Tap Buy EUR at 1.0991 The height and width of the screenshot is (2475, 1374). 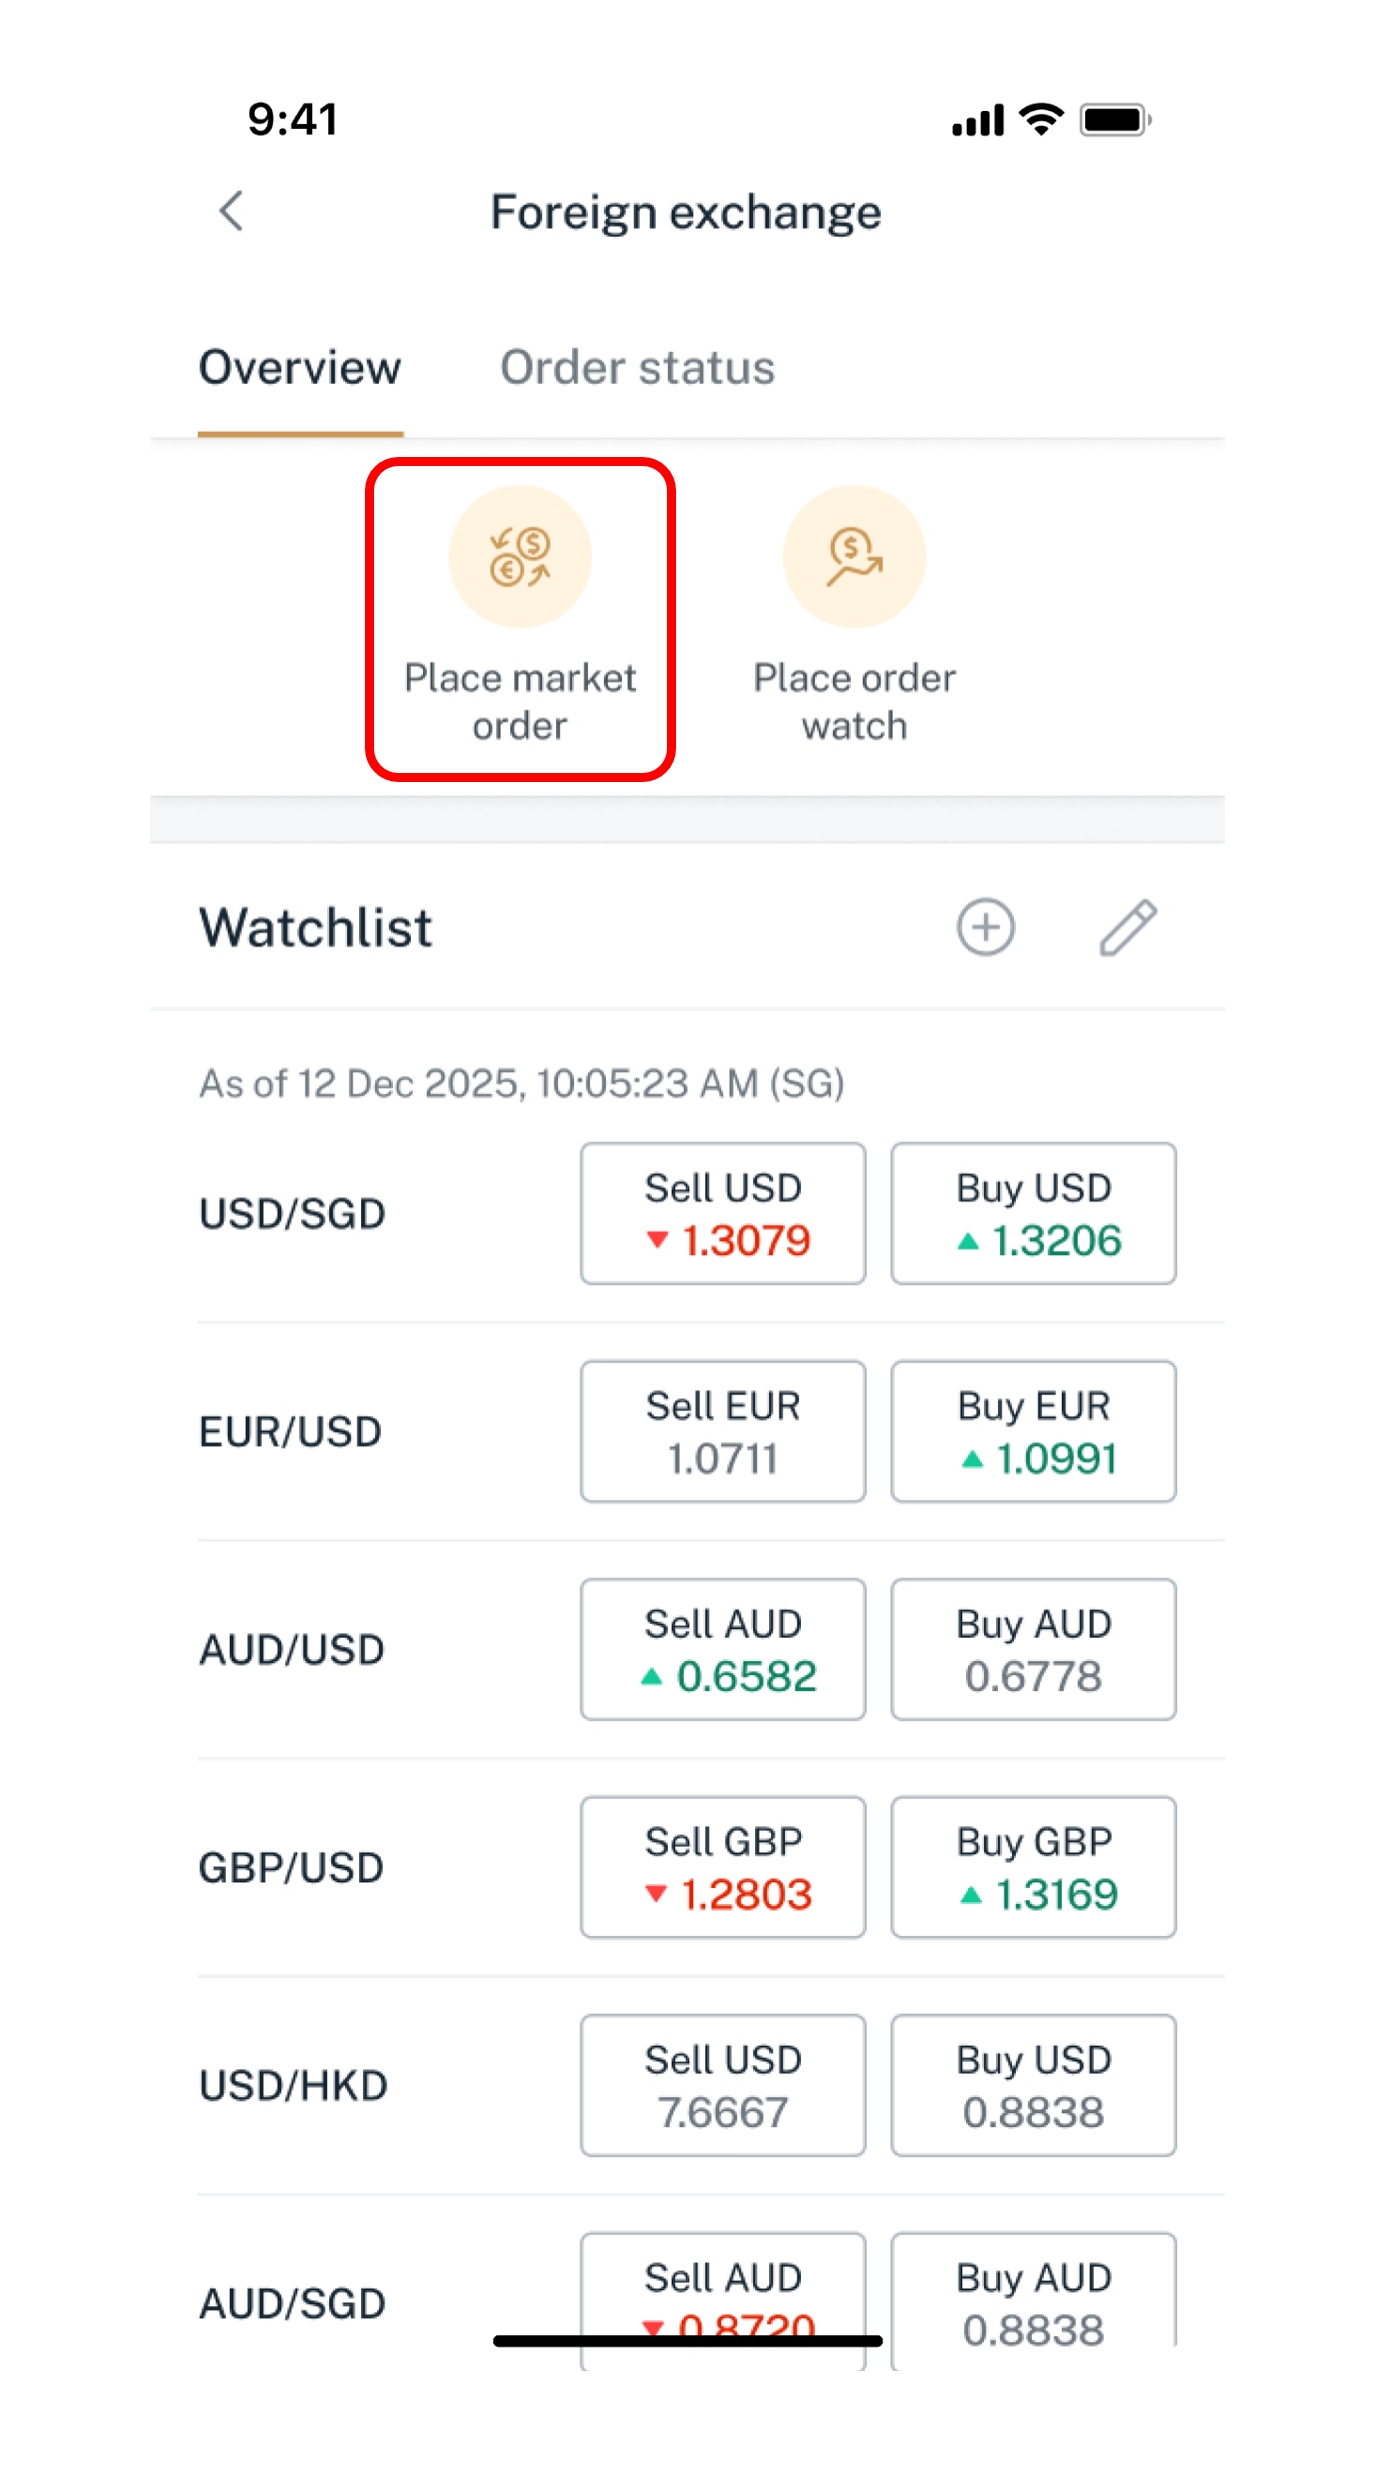[1033, 1431]
